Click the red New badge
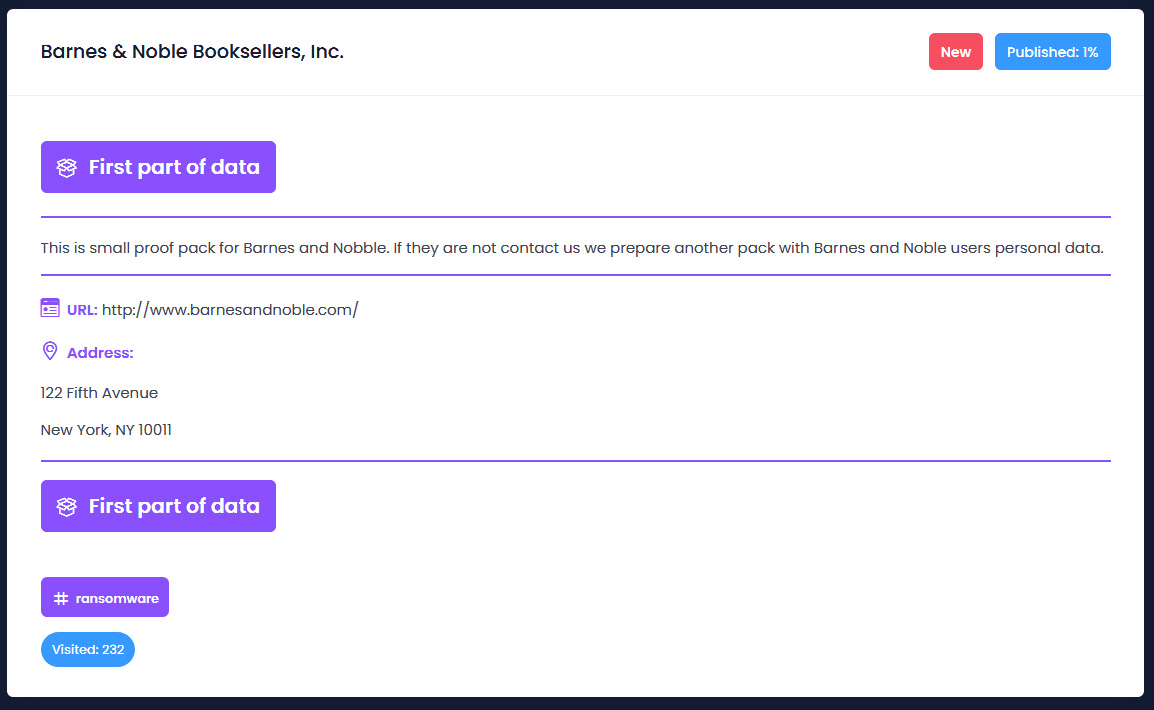 point(955,51)
